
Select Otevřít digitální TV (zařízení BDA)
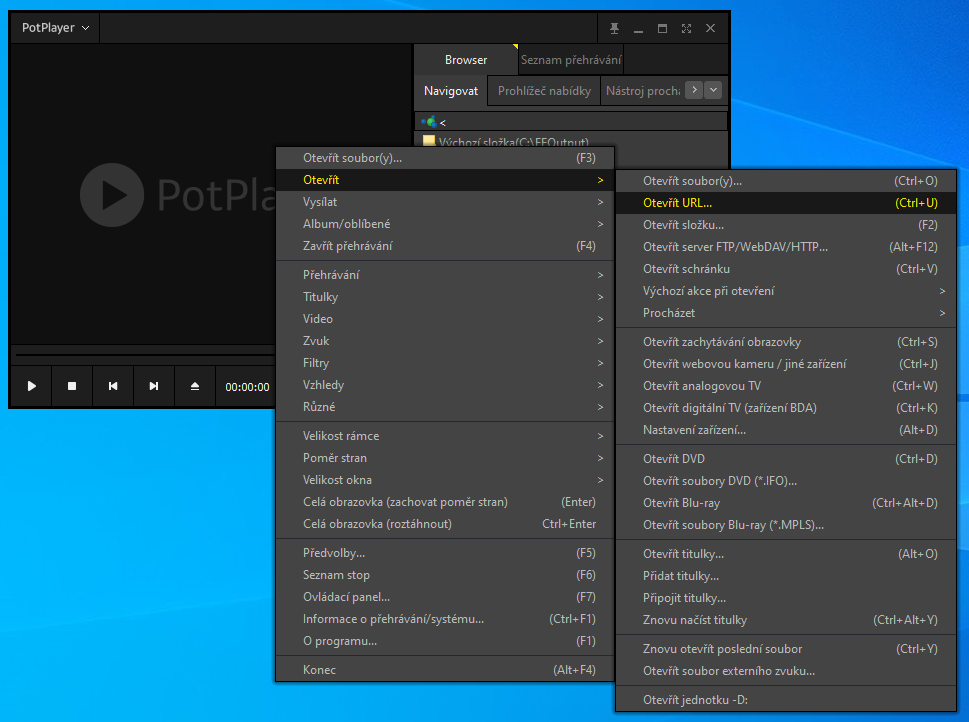pos(786,408)
